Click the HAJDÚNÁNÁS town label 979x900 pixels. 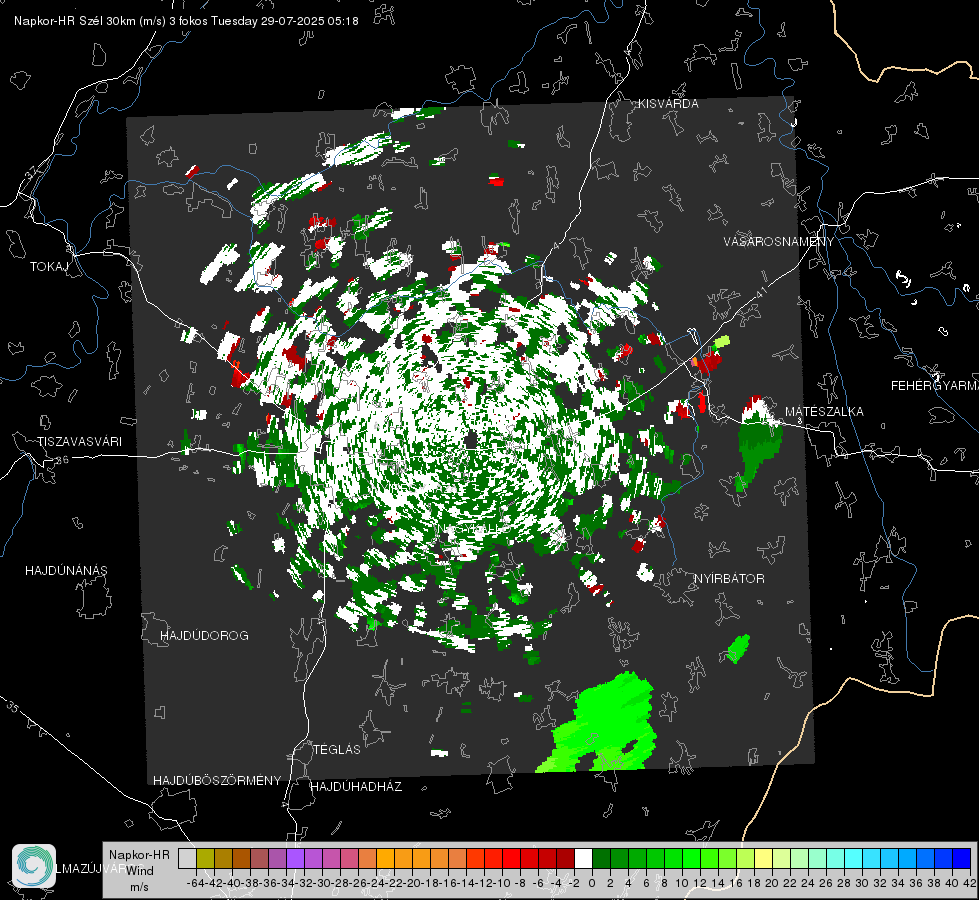click(x=66, y=571)
